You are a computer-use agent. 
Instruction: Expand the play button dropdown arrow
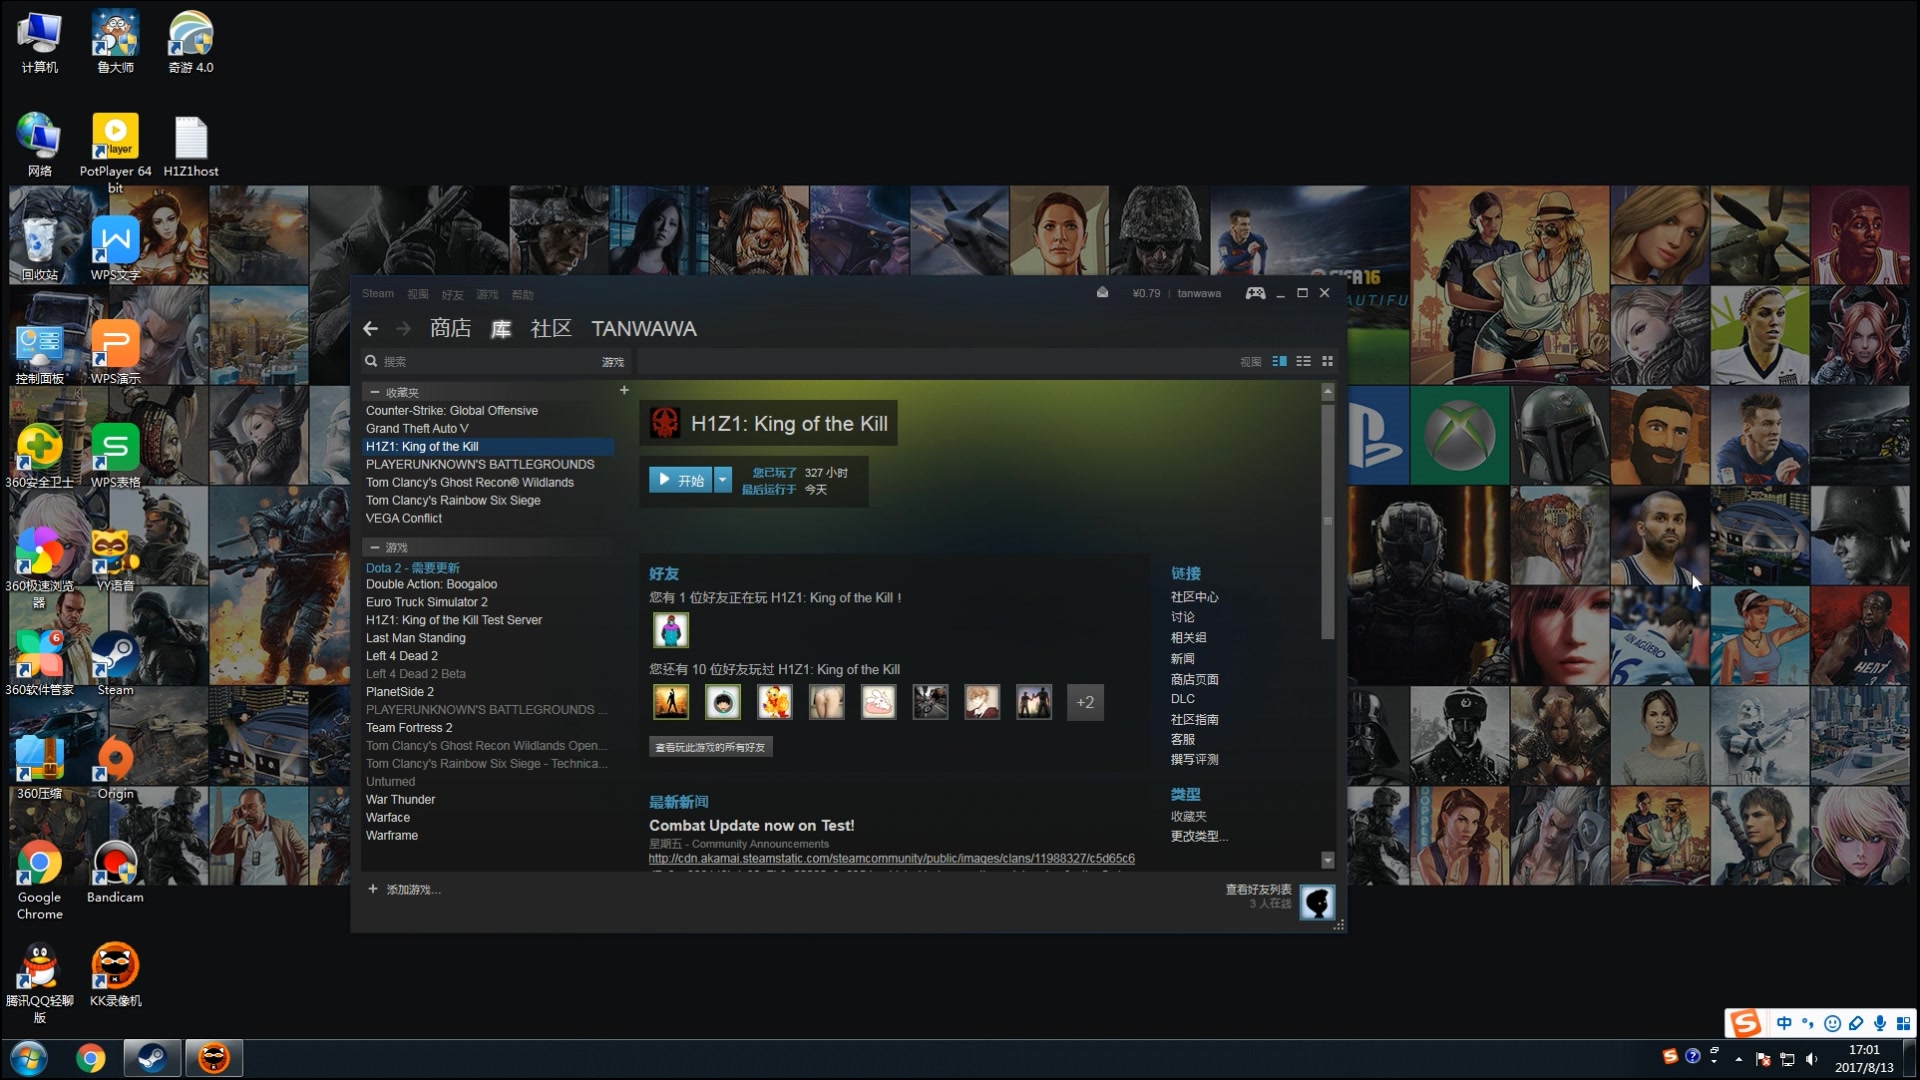click(722, 480)
